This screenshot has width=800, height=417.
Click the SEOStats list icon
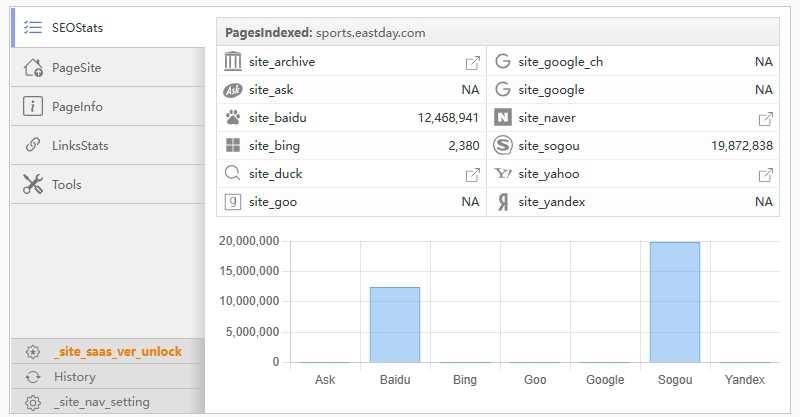point(33,28)
